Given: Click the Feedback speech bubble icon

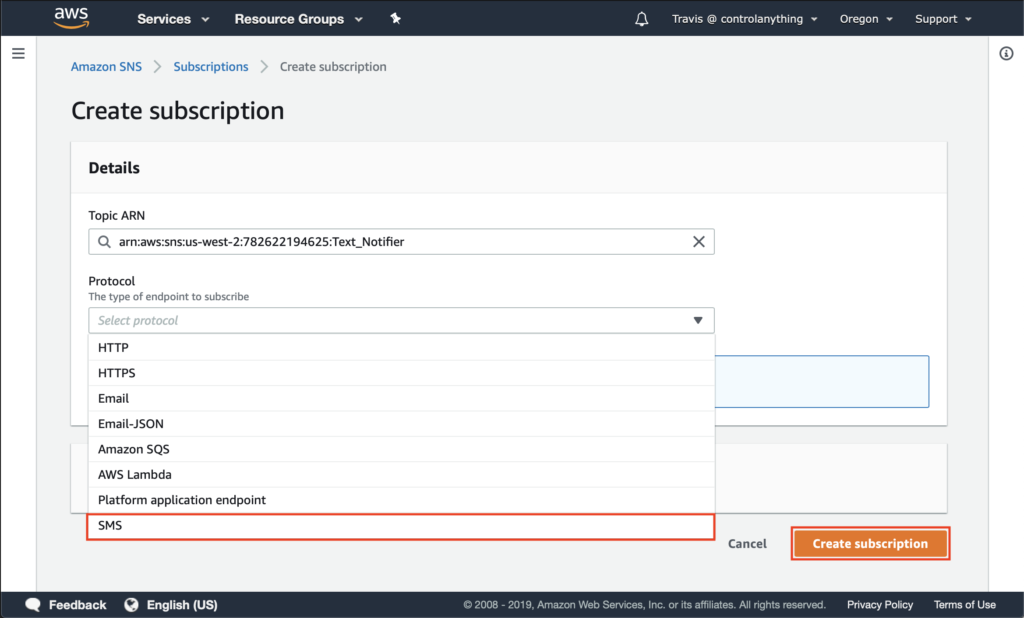Looking at the screenshot, I should pyautogui.click(x=33, y=604).
